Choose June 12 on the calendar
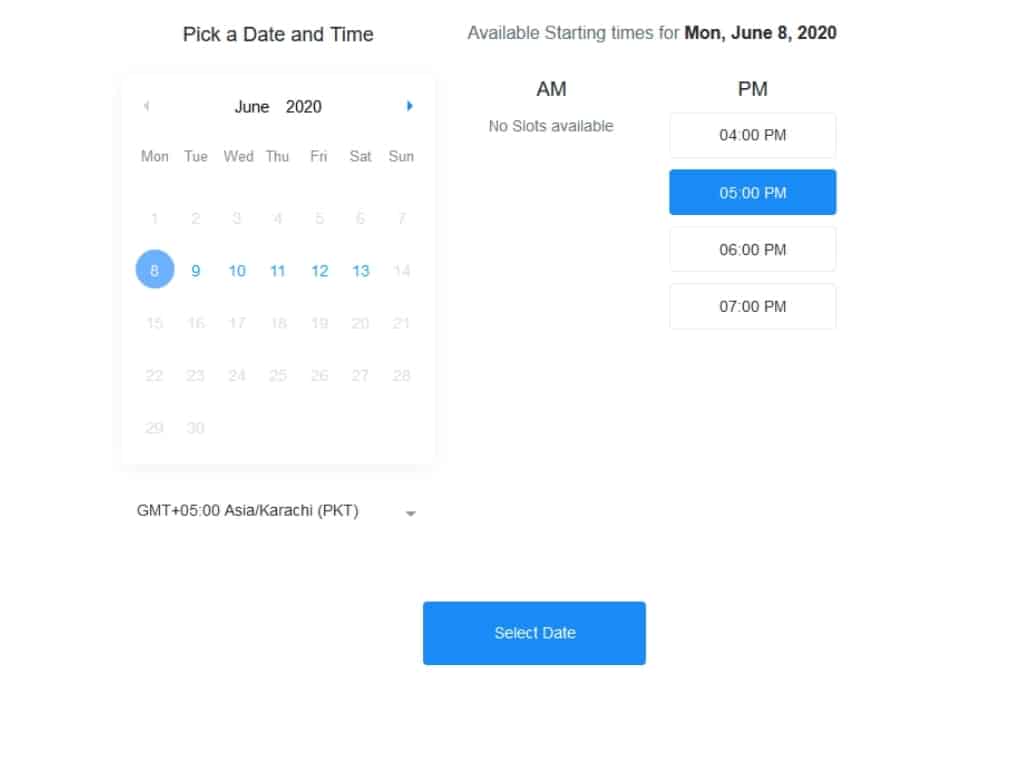 point(319,271)
